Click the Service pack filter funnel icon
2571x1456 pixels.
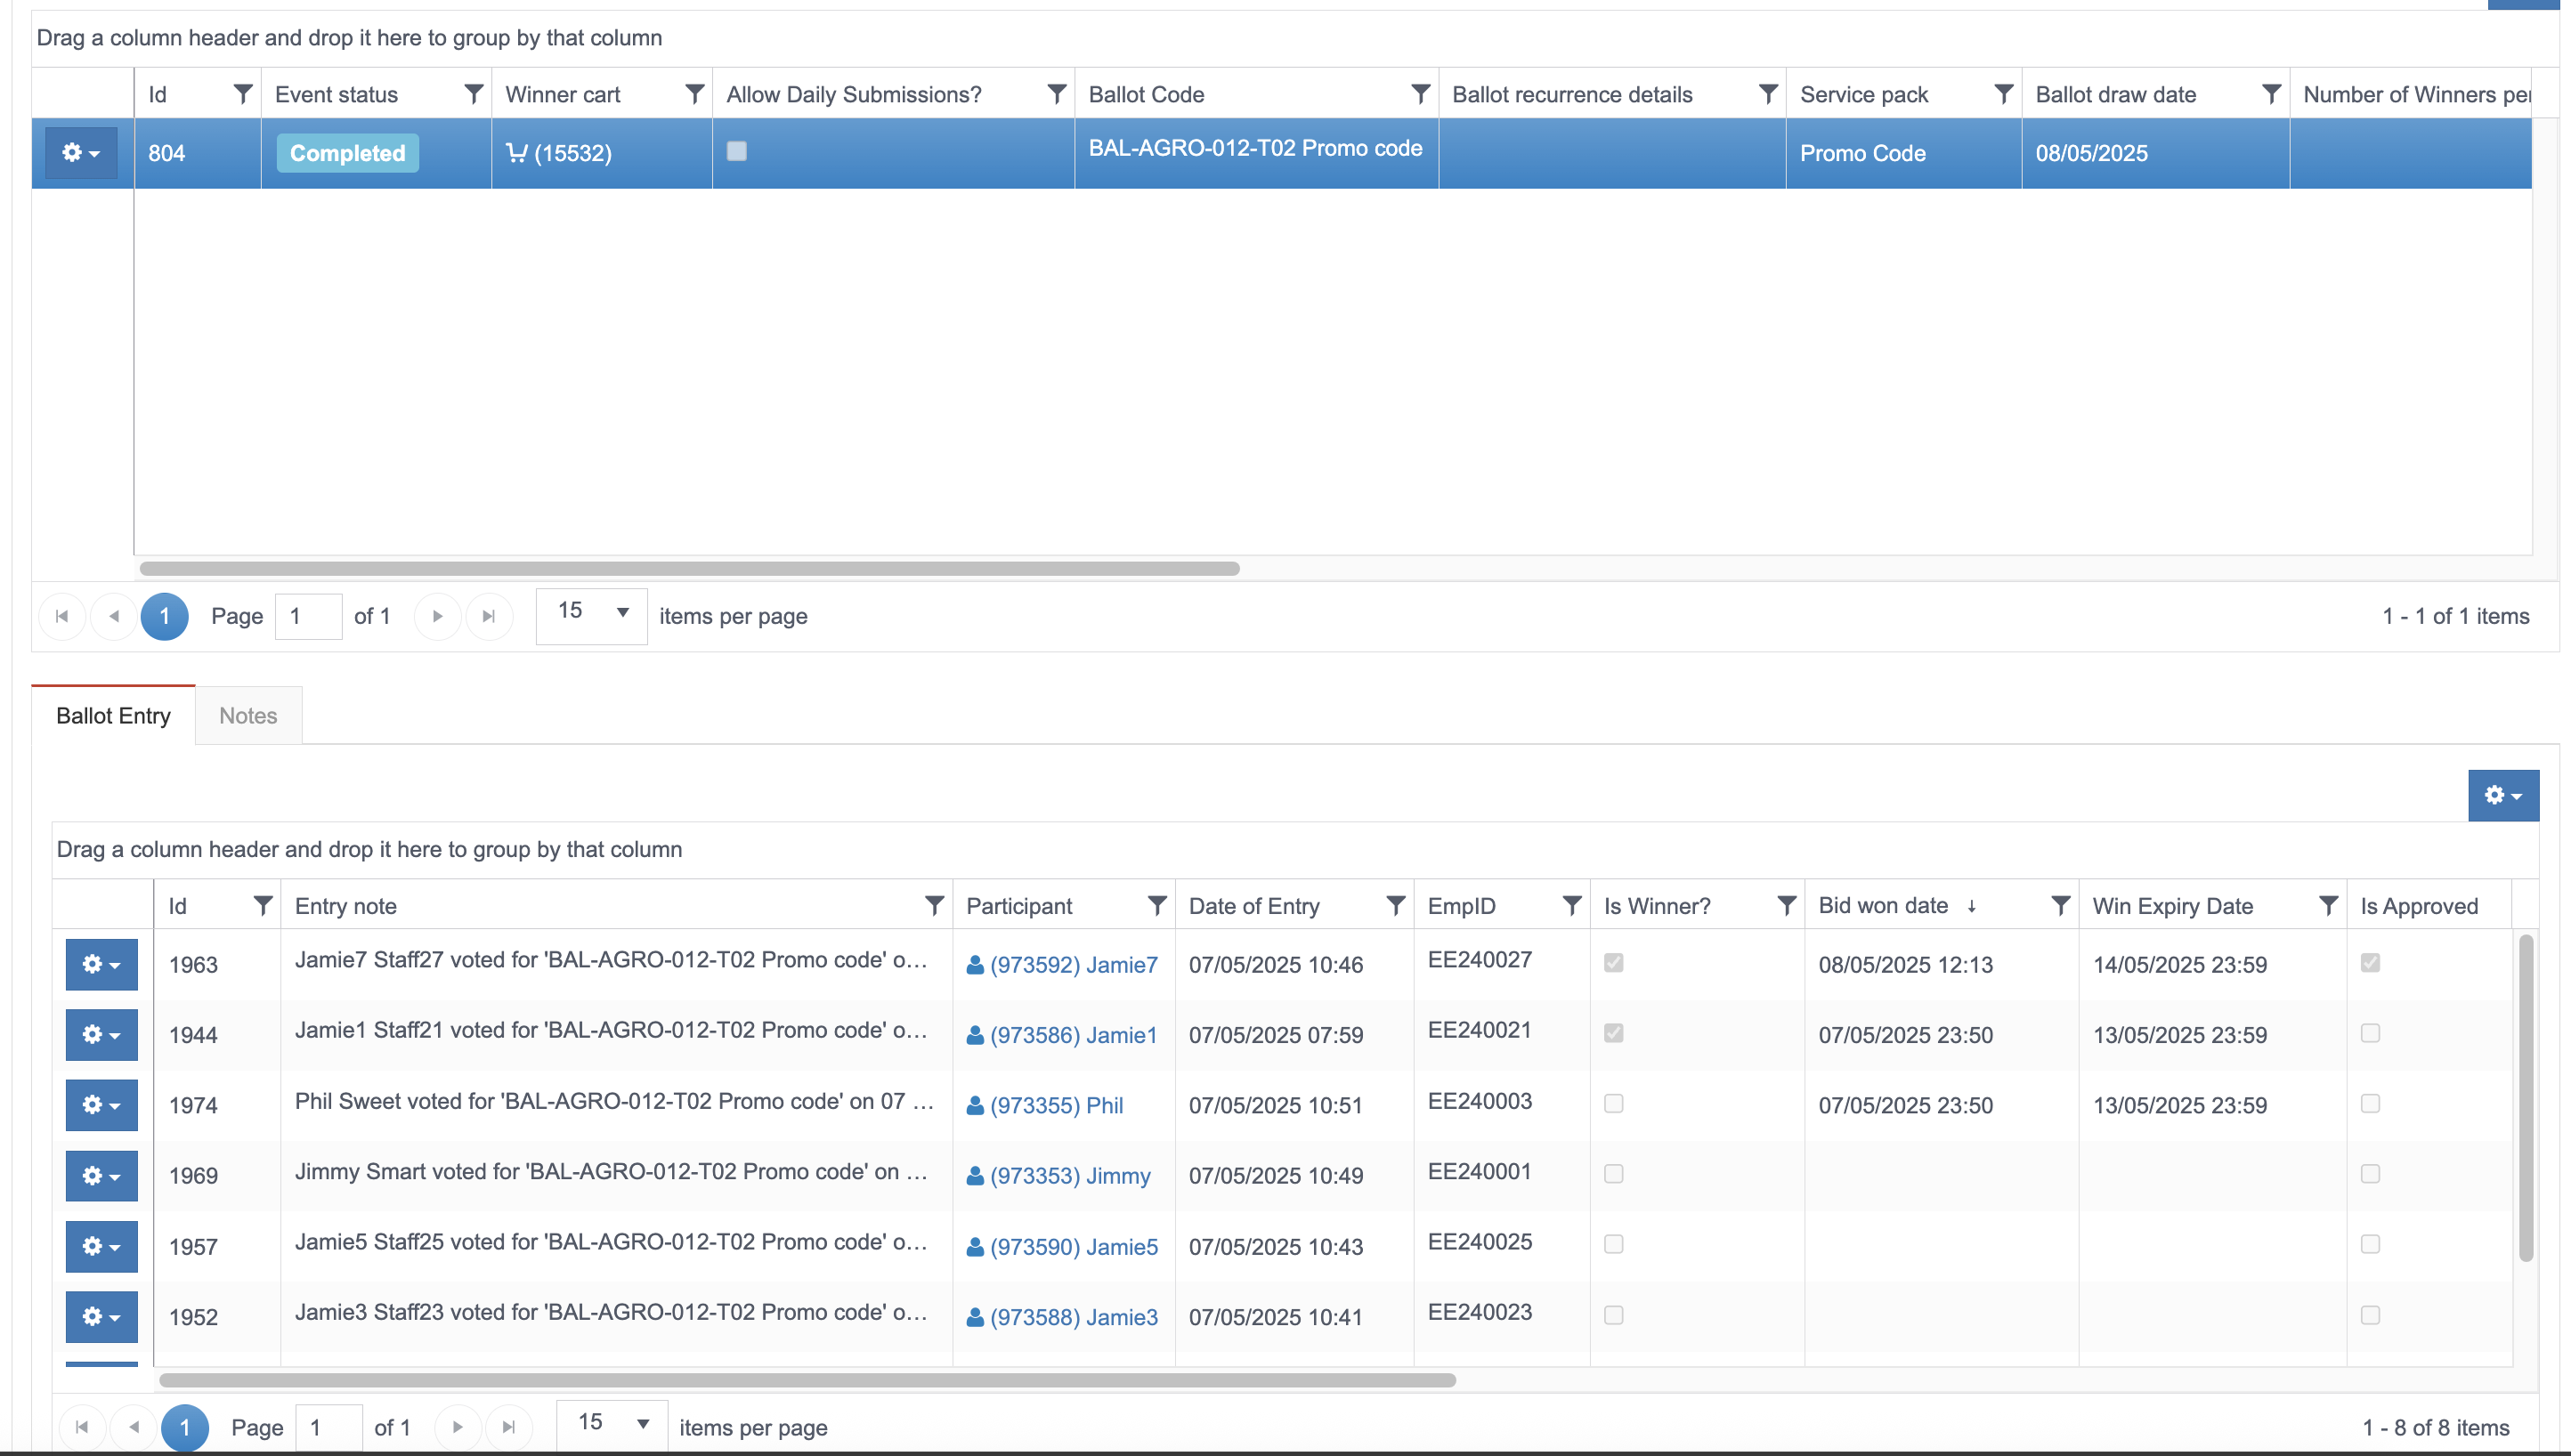pyautogui.click(x=2003, y=94)
